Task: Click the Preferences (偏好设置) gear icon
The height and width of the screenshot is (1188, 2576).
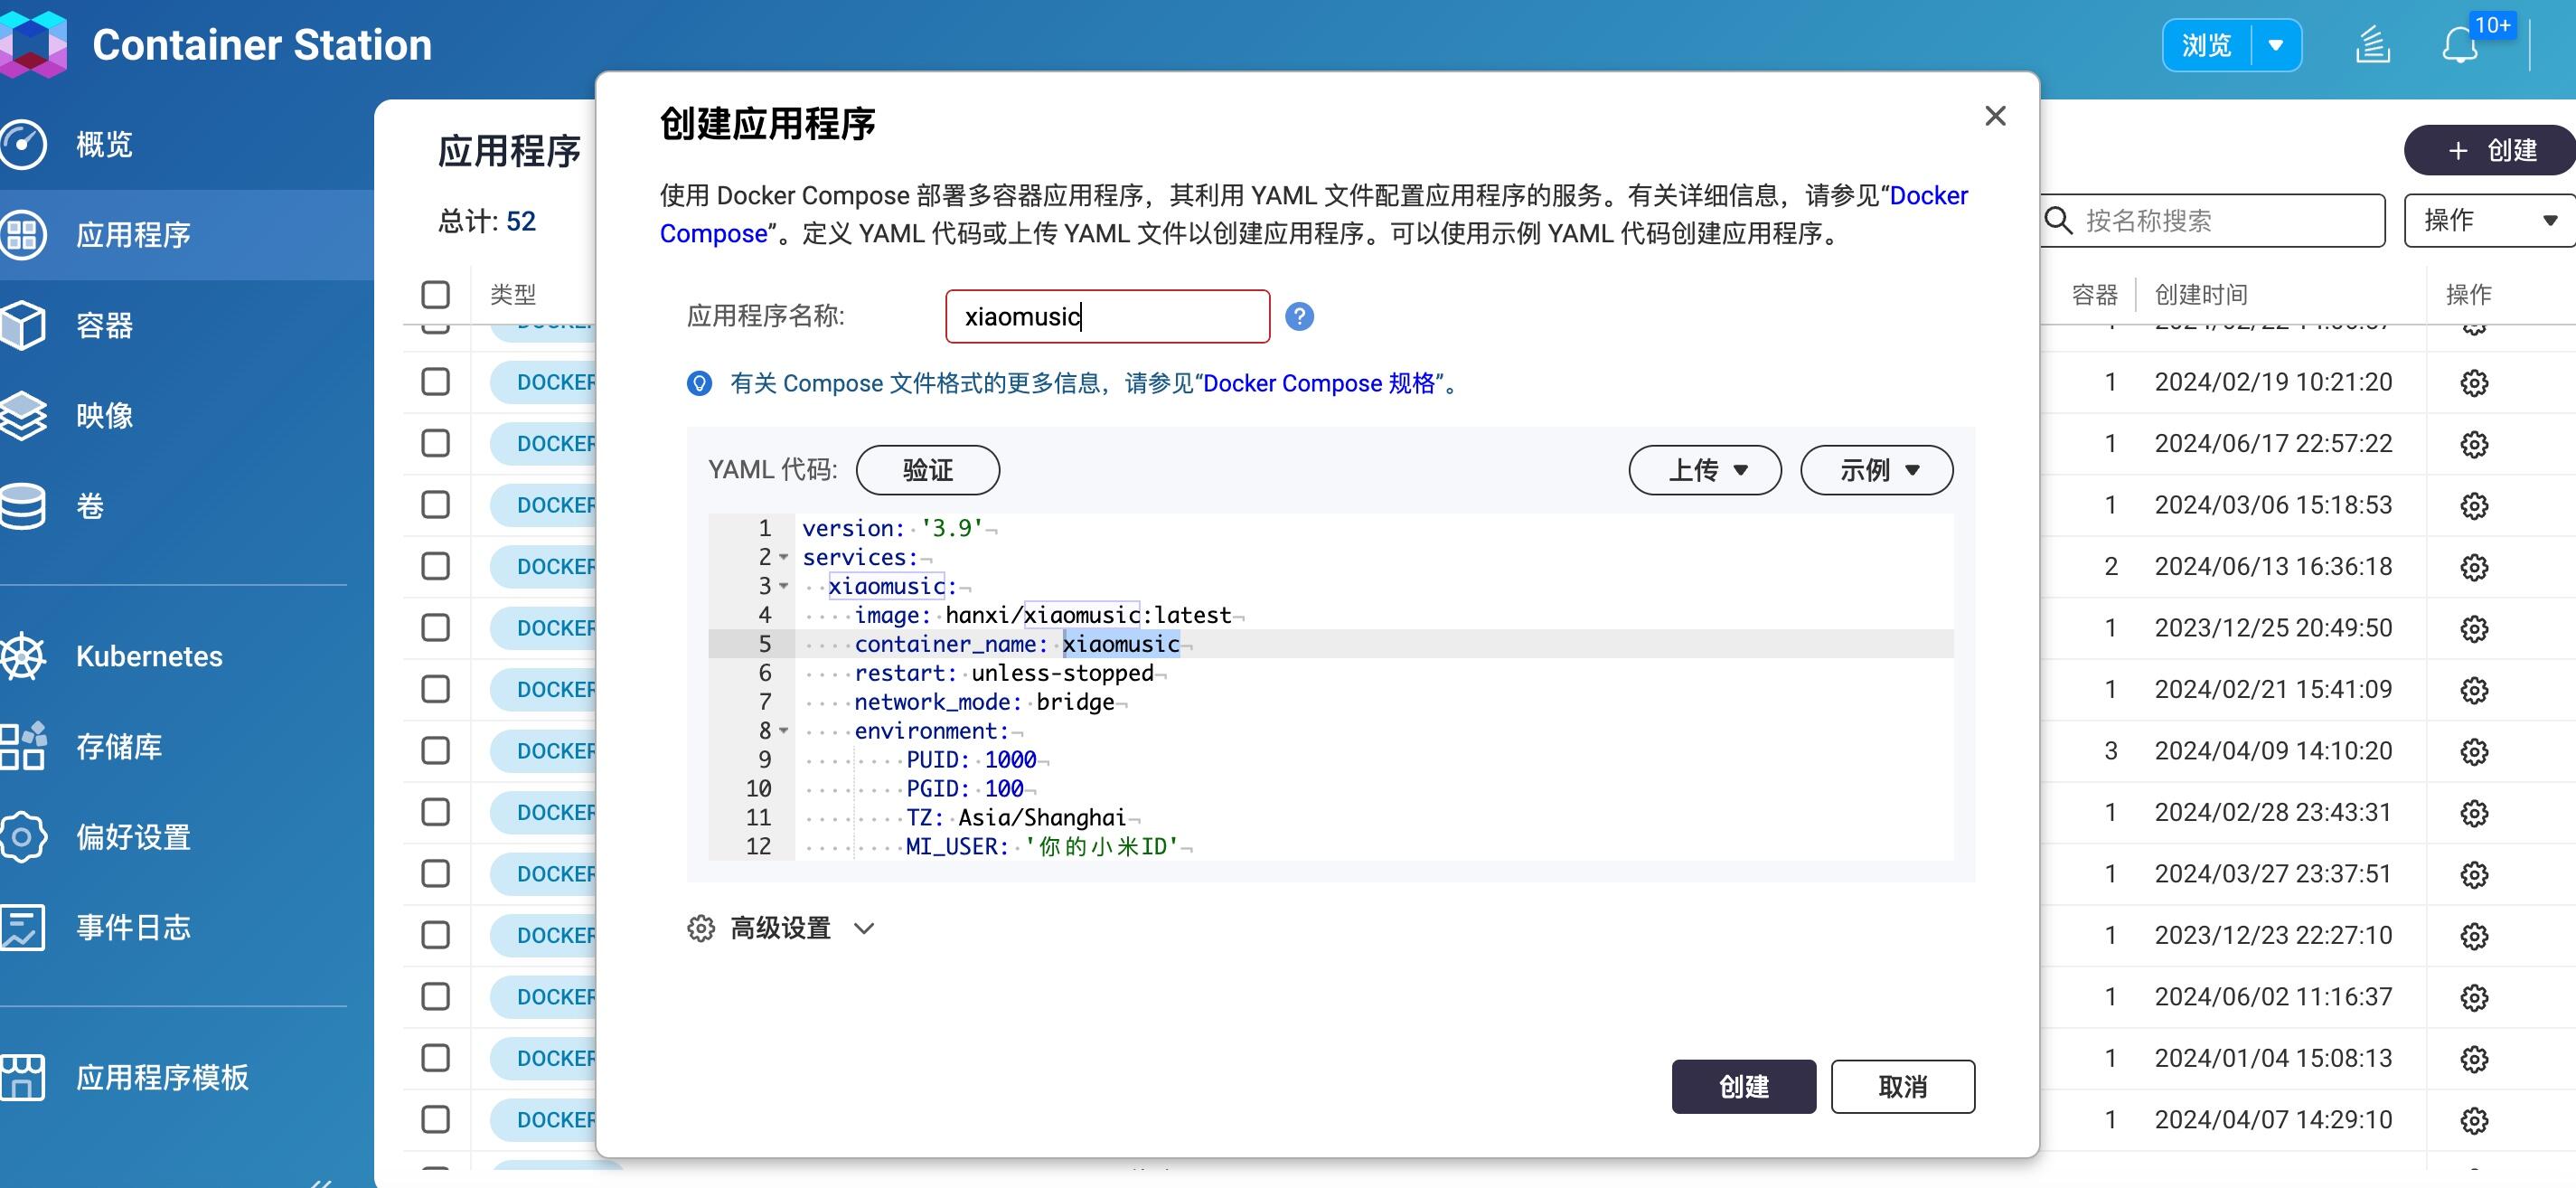Action: click(22, 836)
